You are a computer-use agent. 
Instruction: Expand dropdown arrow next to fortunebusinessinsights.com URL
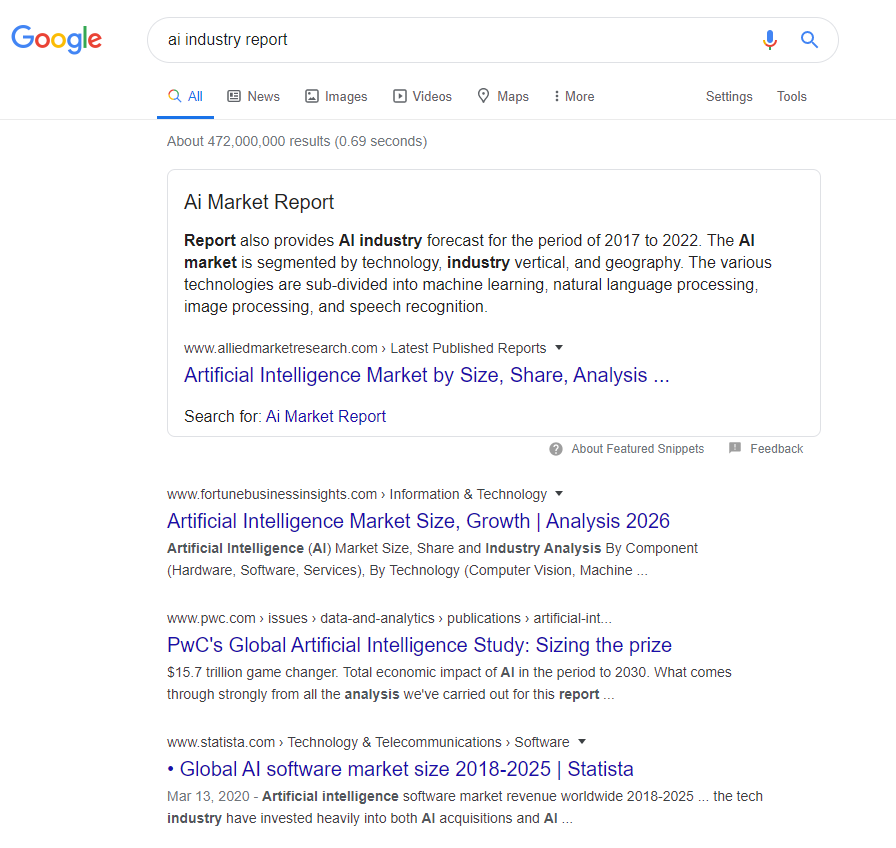point(559,494)
